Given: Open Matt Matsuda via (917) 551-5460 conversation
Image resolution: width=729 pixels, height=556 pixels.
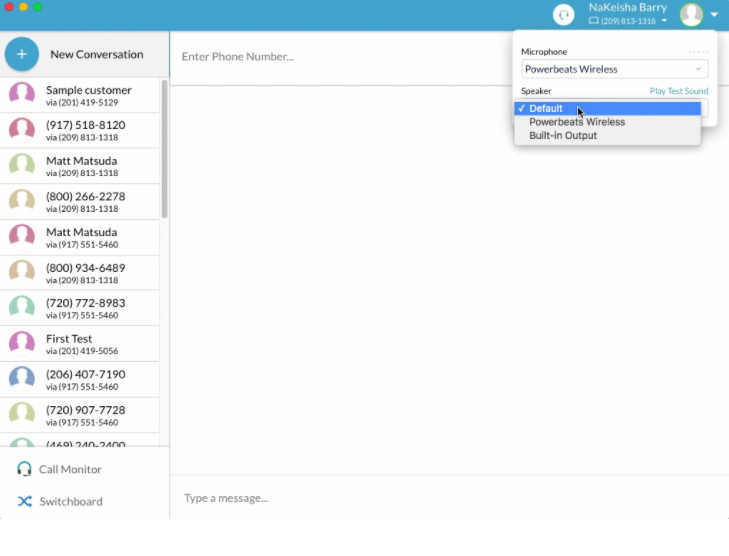Looking at the screenshot, I should point(80,238).
